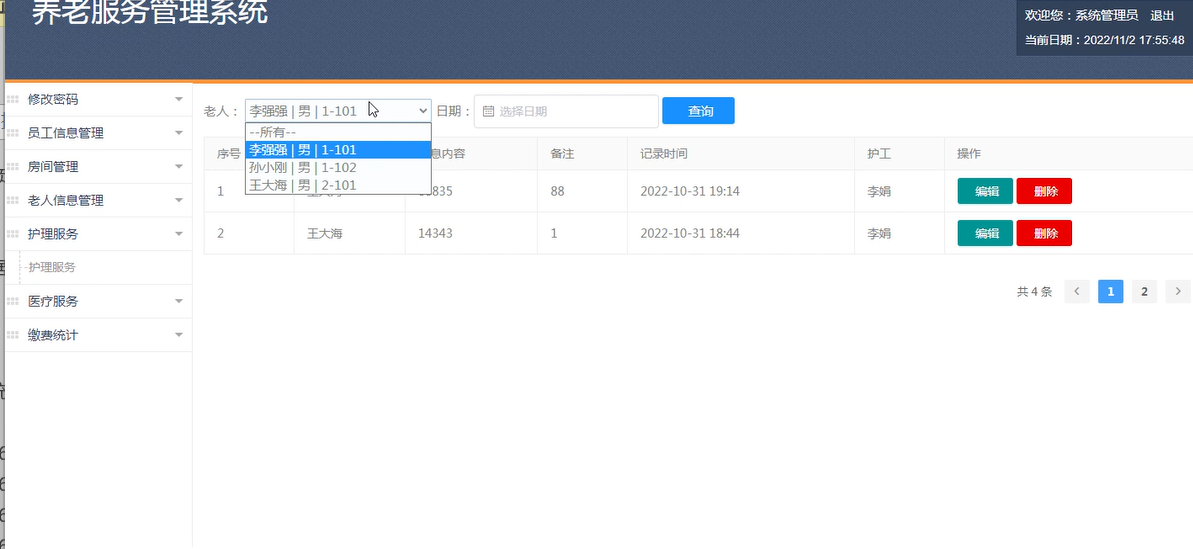The width and height of the screenshot is (1193, 549).
Task: Click the 查询 search button
Action: pos(698,111)
